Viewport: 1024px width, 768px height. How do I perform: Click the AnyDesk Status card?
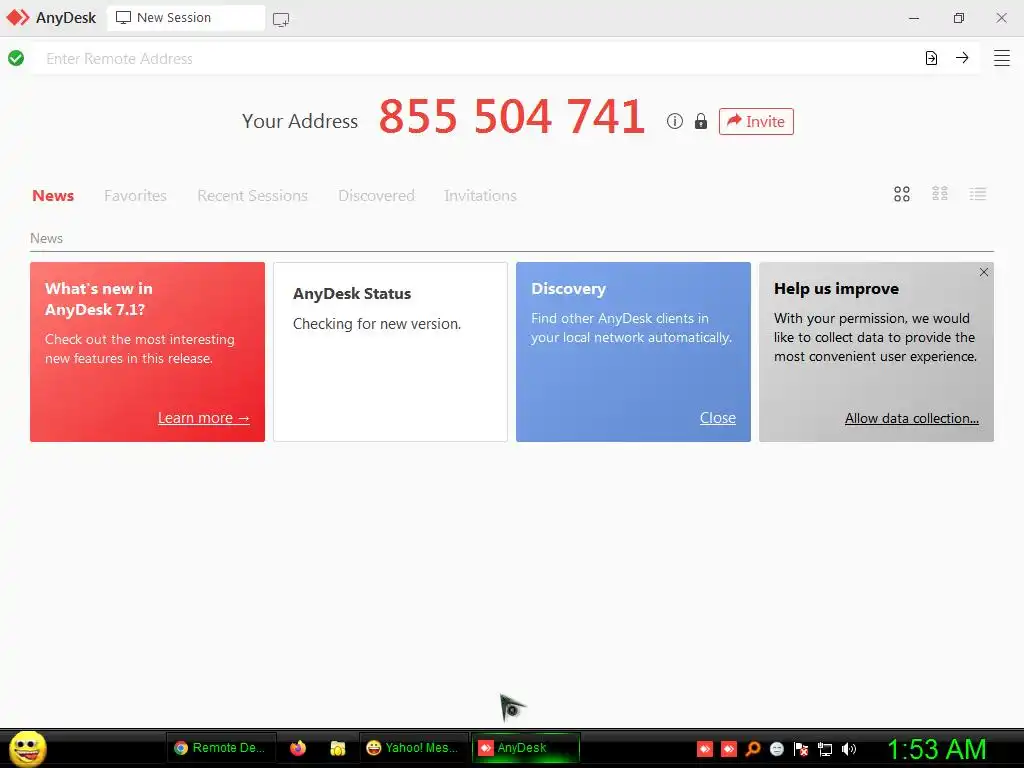coord(391,352)
